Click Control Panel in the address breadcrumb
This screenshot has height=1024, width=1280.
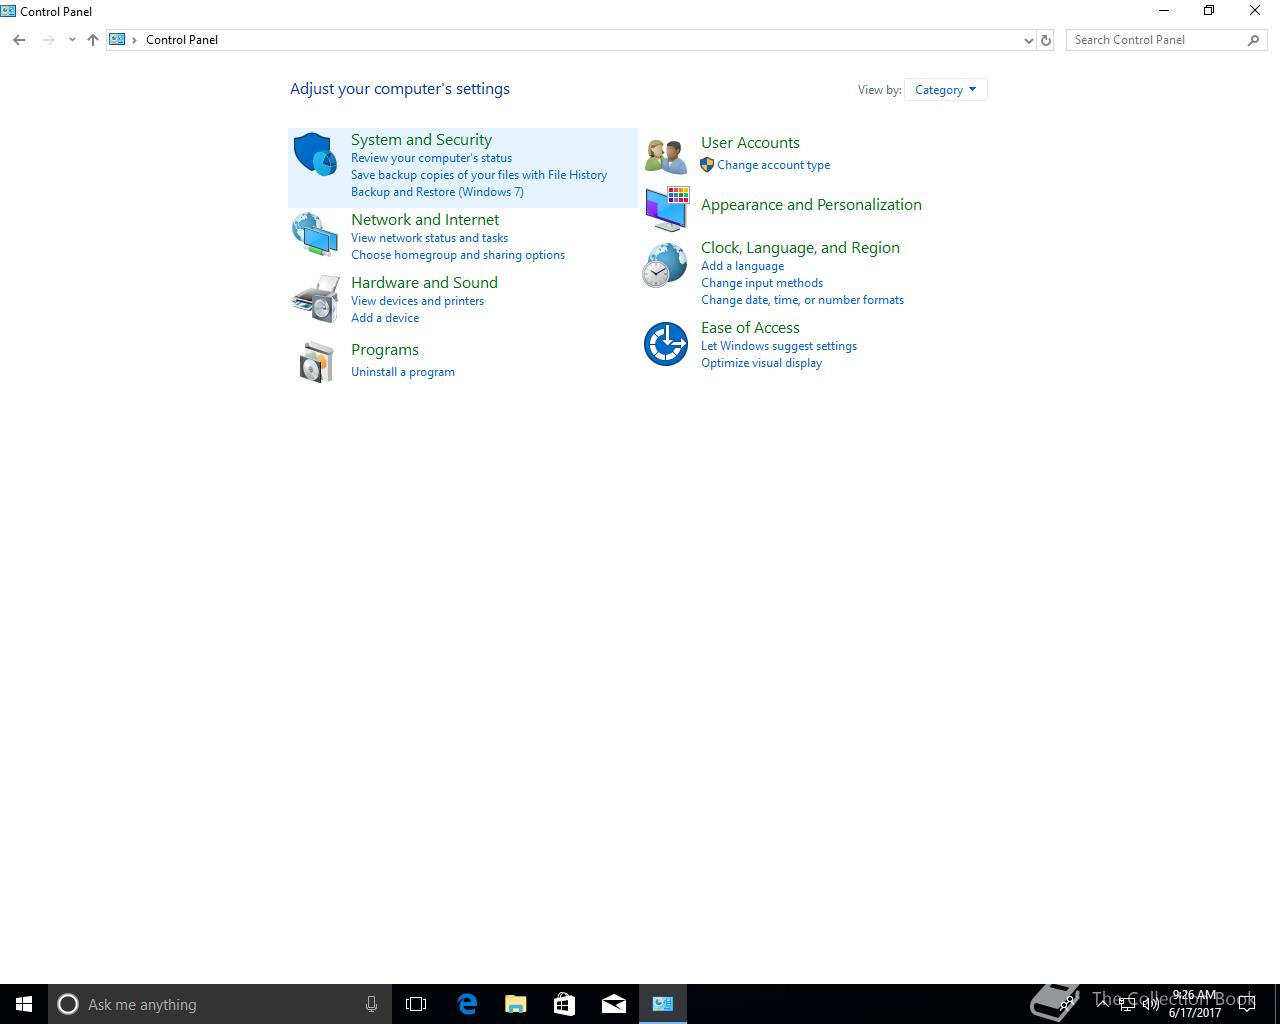pyautogui.click(x=182, y=40)
